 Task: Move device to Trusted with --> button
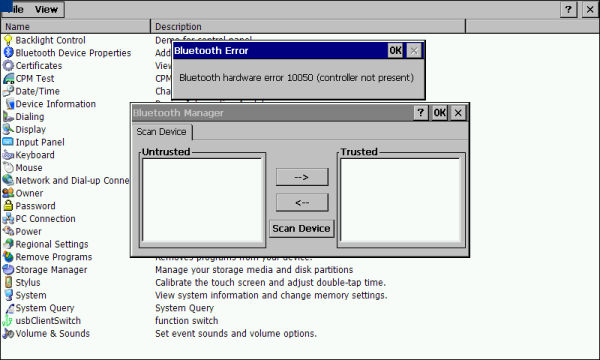[302, 177]
